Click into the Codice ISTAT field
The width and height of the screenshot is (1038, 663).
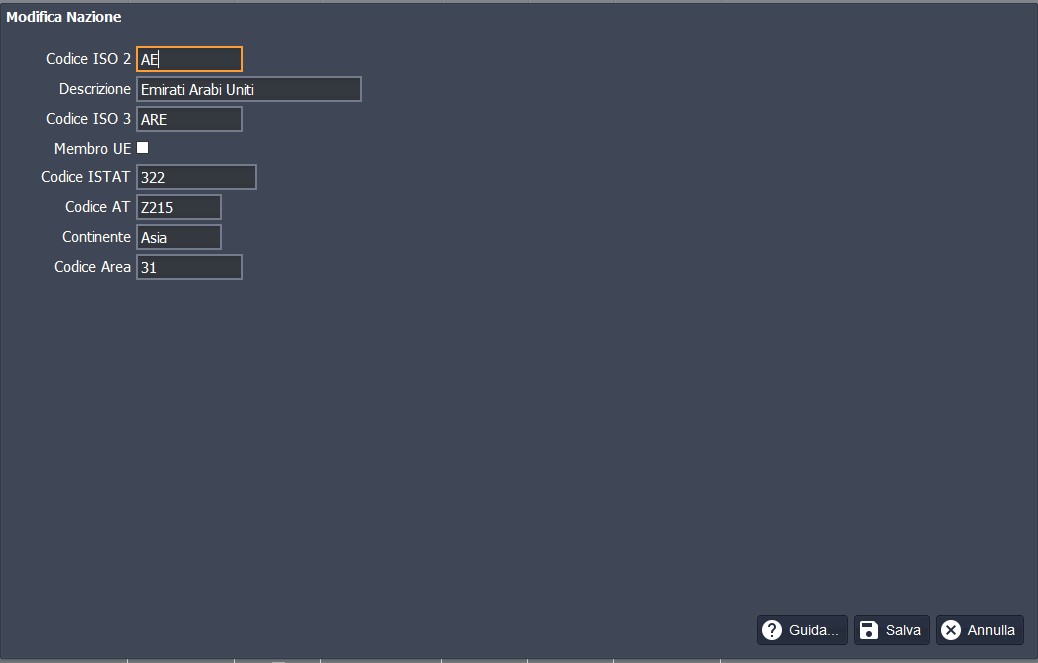point(196,178)
